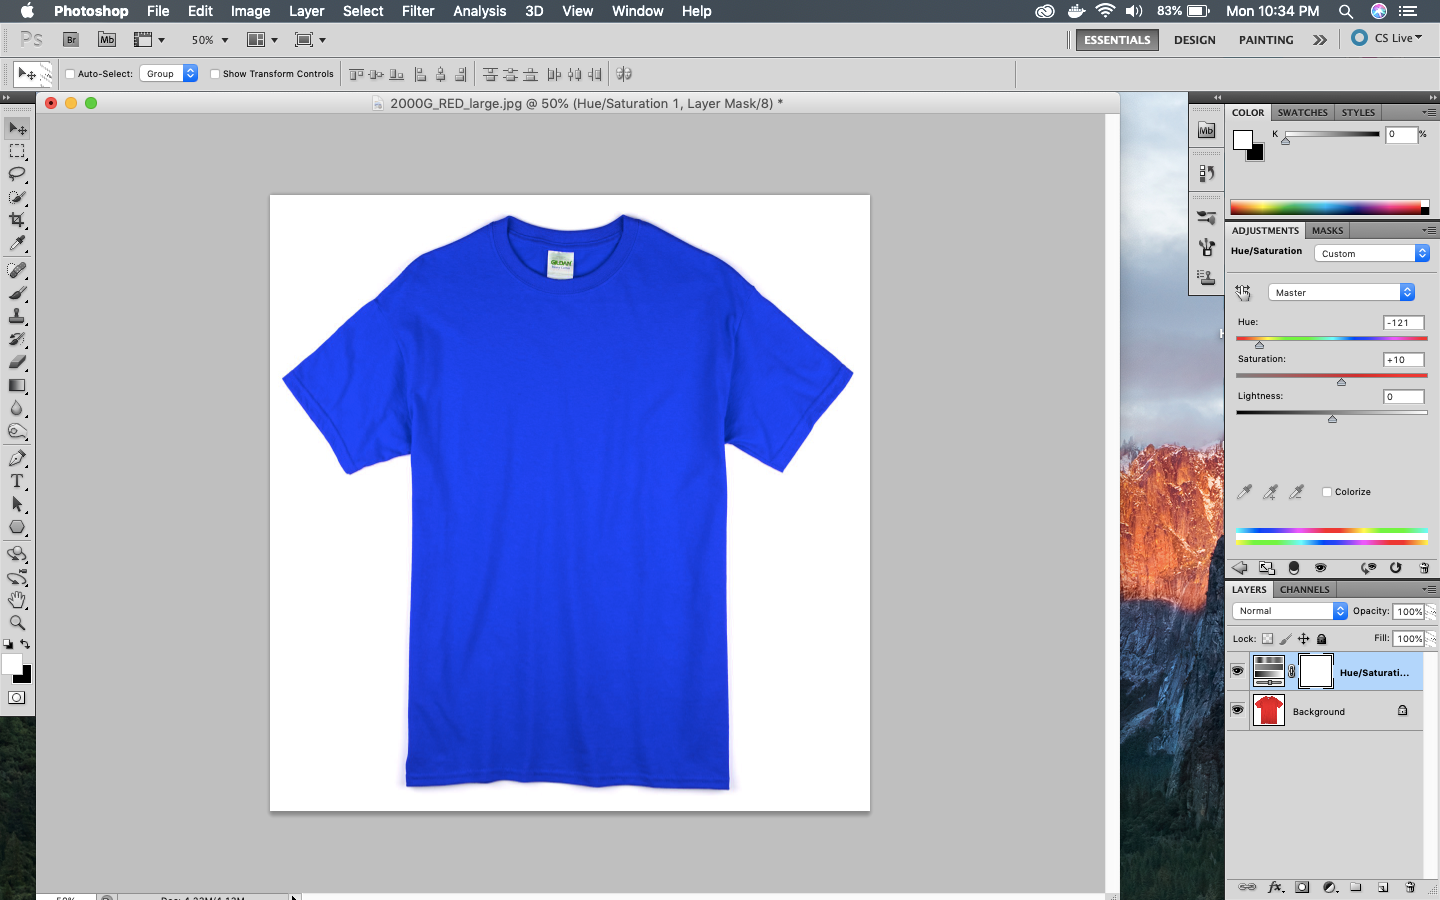Select the Clone Stamp tool
The height and width of the screenshot is (900, 1440).
[x=17, y=316]
